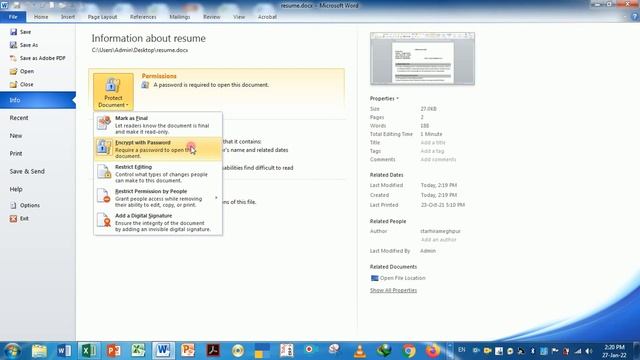Open the Recent documents list
This screenshot has width=640, height=360.
(19, 118)
